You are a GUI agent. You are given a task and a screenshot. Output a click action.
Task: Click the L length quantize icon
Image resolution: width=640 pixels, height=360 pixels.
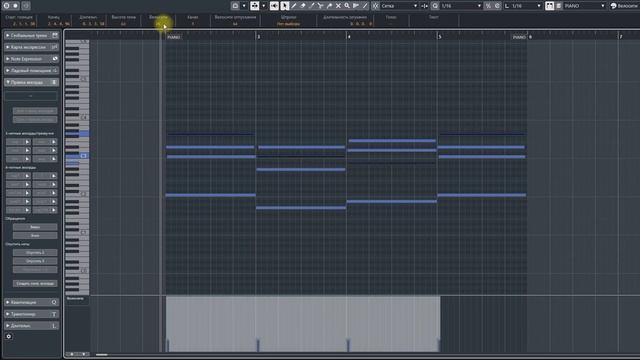click(x=507, y=6)
